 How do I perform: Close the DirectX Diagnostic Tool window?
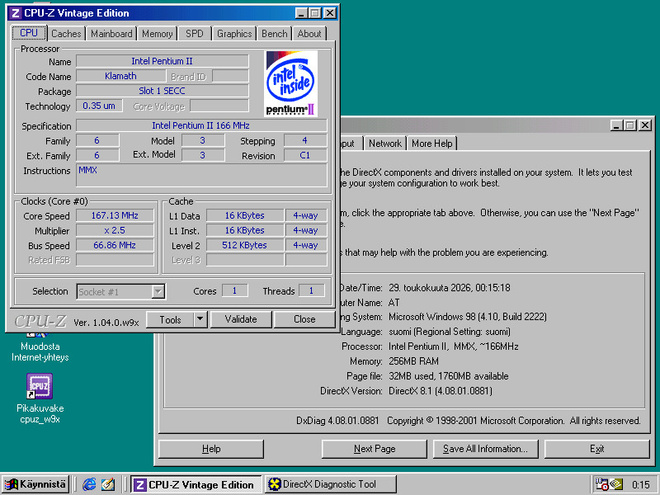pyautogui.click(x=645, y=125)
